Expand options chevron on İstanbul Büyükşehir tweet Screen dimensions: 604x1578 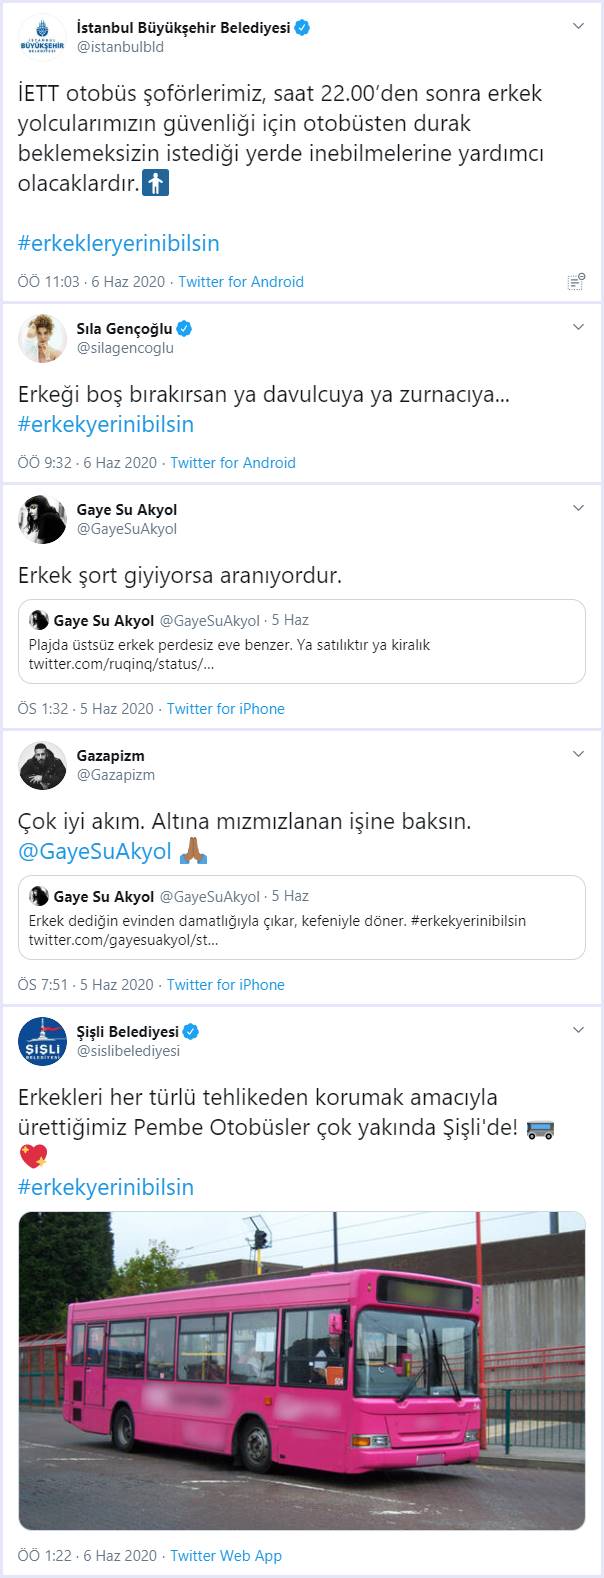578,27
